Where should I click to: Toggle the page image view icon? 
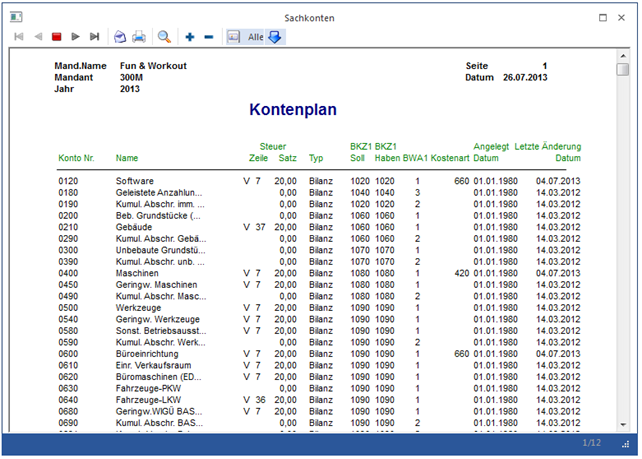click(234, 37)
